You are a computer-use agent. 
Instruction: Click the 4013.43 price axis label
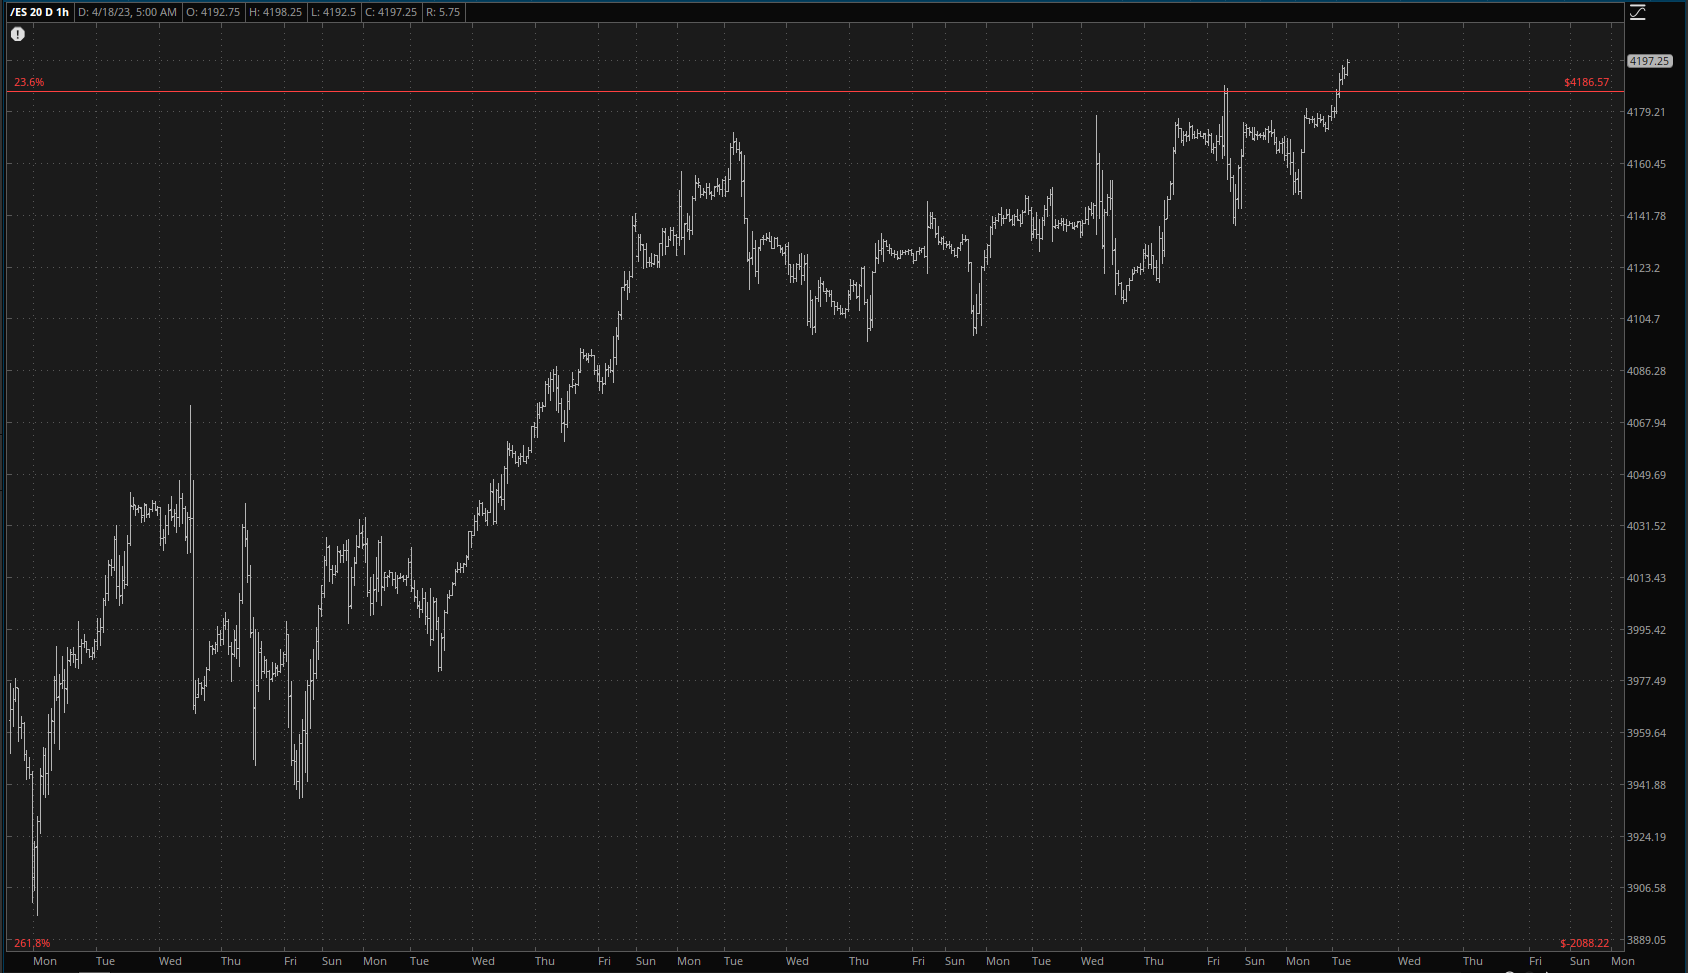click(x=1646, y=578)
